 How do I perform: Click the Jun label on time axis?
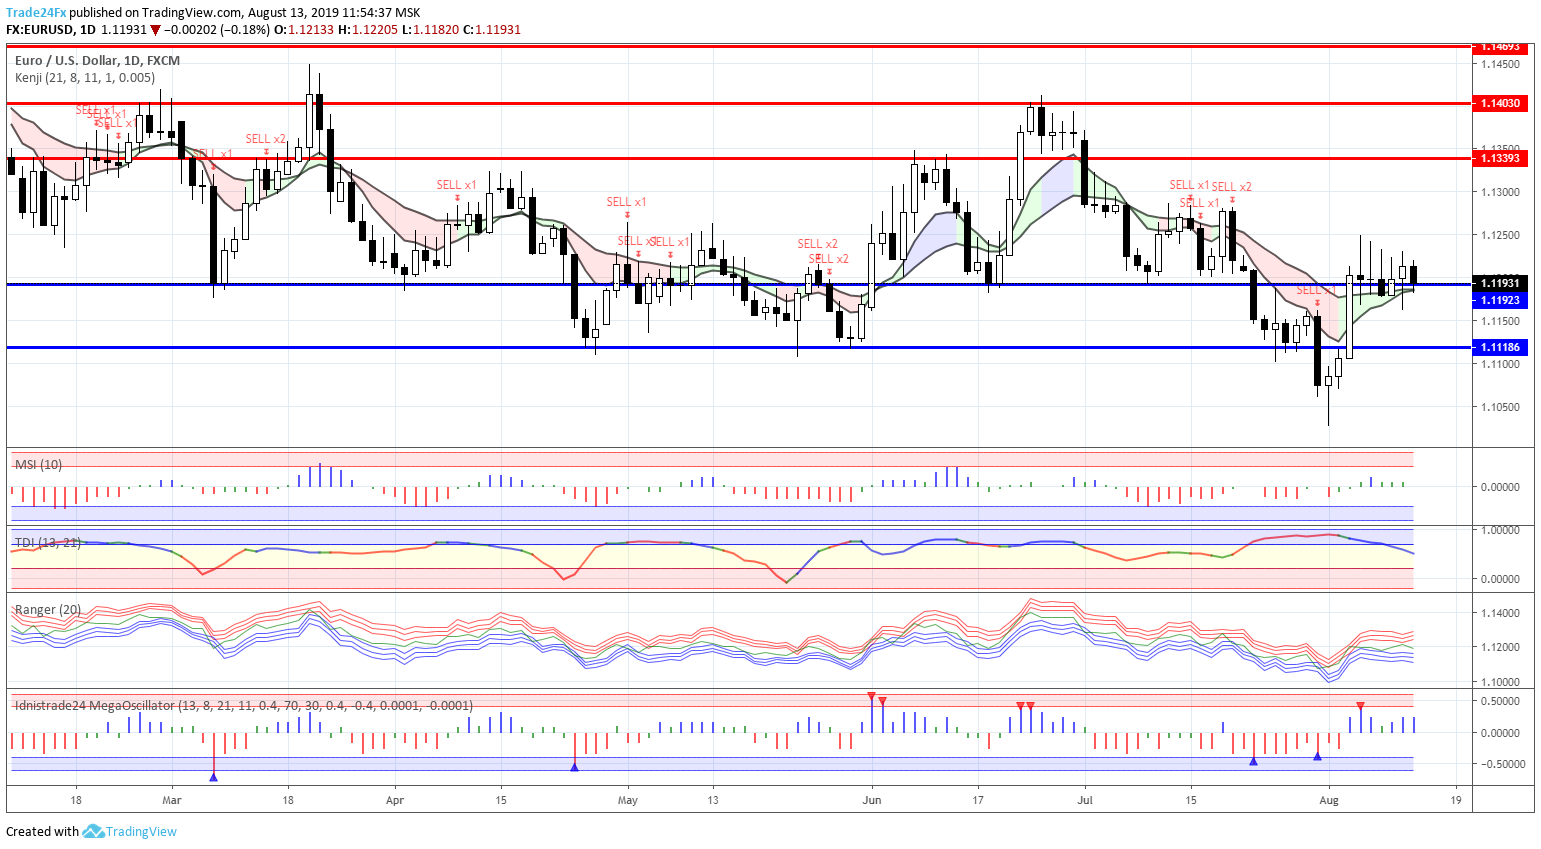tap(872, 800)
